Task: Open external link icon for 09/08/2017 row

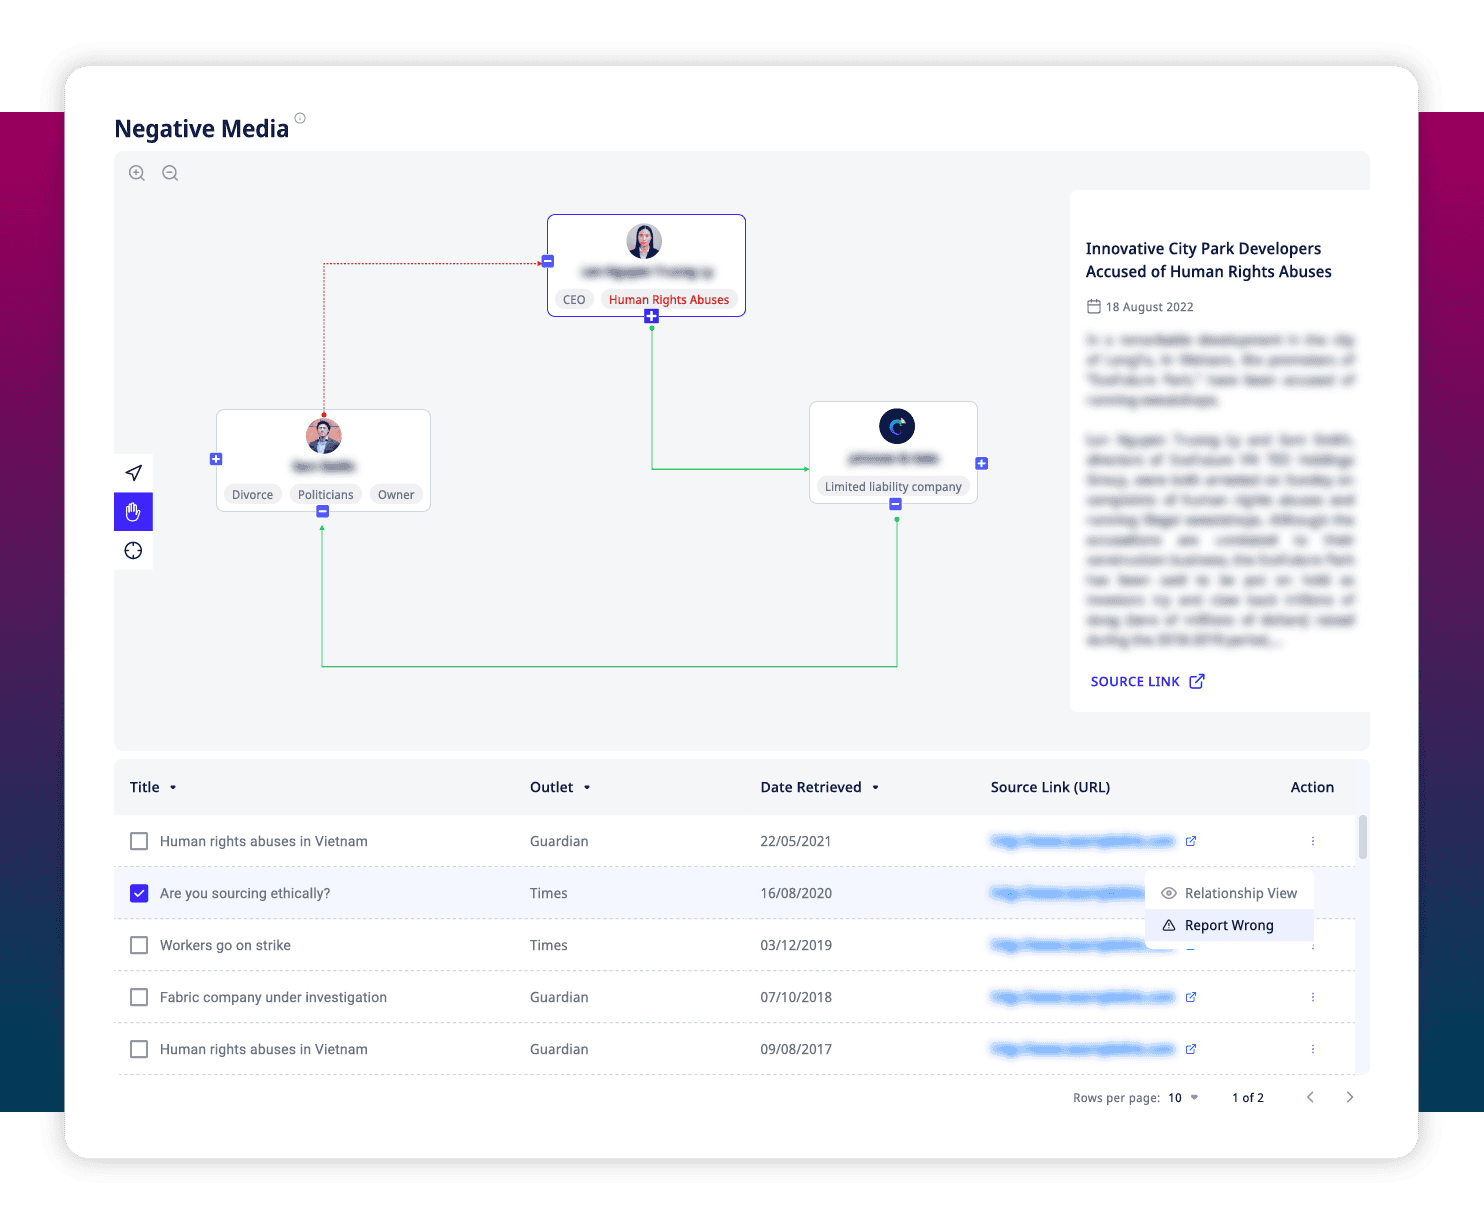Action: click(1191, 1049)
